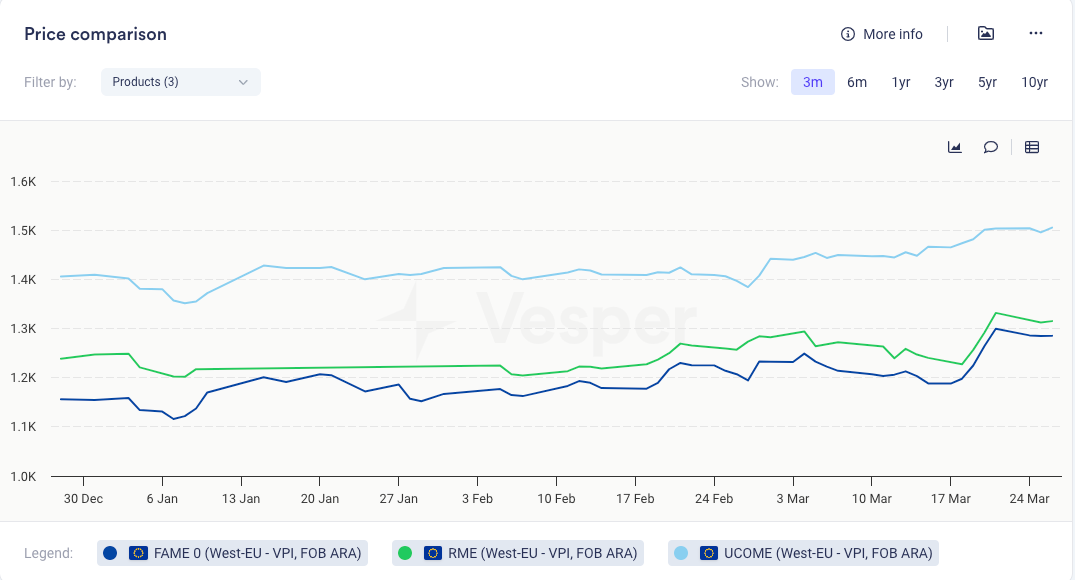Switch to area chart view icon
The height and width of the screenshot is (580, 1075).
click(x=954, y=147)
